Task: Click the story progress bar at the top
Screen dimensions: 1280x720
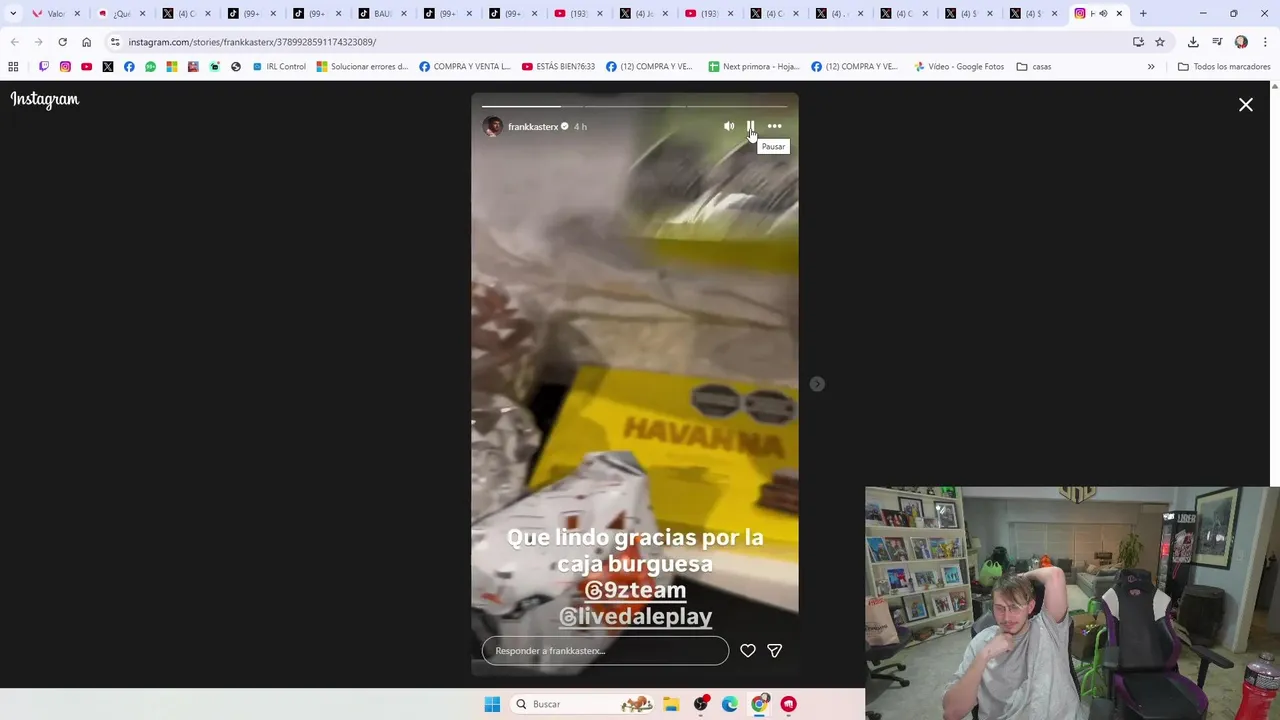Action: [x=635, y=105]
